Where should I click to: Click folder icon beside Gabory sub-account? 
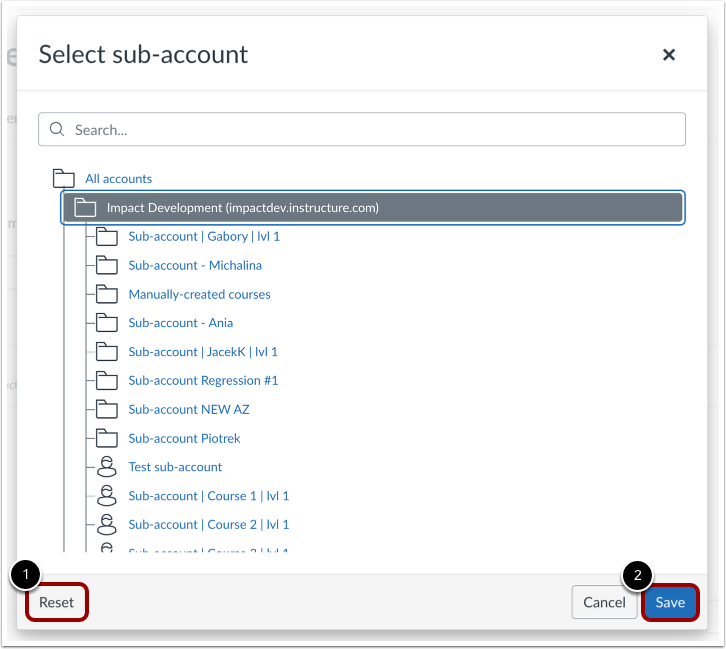coord(107,237)
